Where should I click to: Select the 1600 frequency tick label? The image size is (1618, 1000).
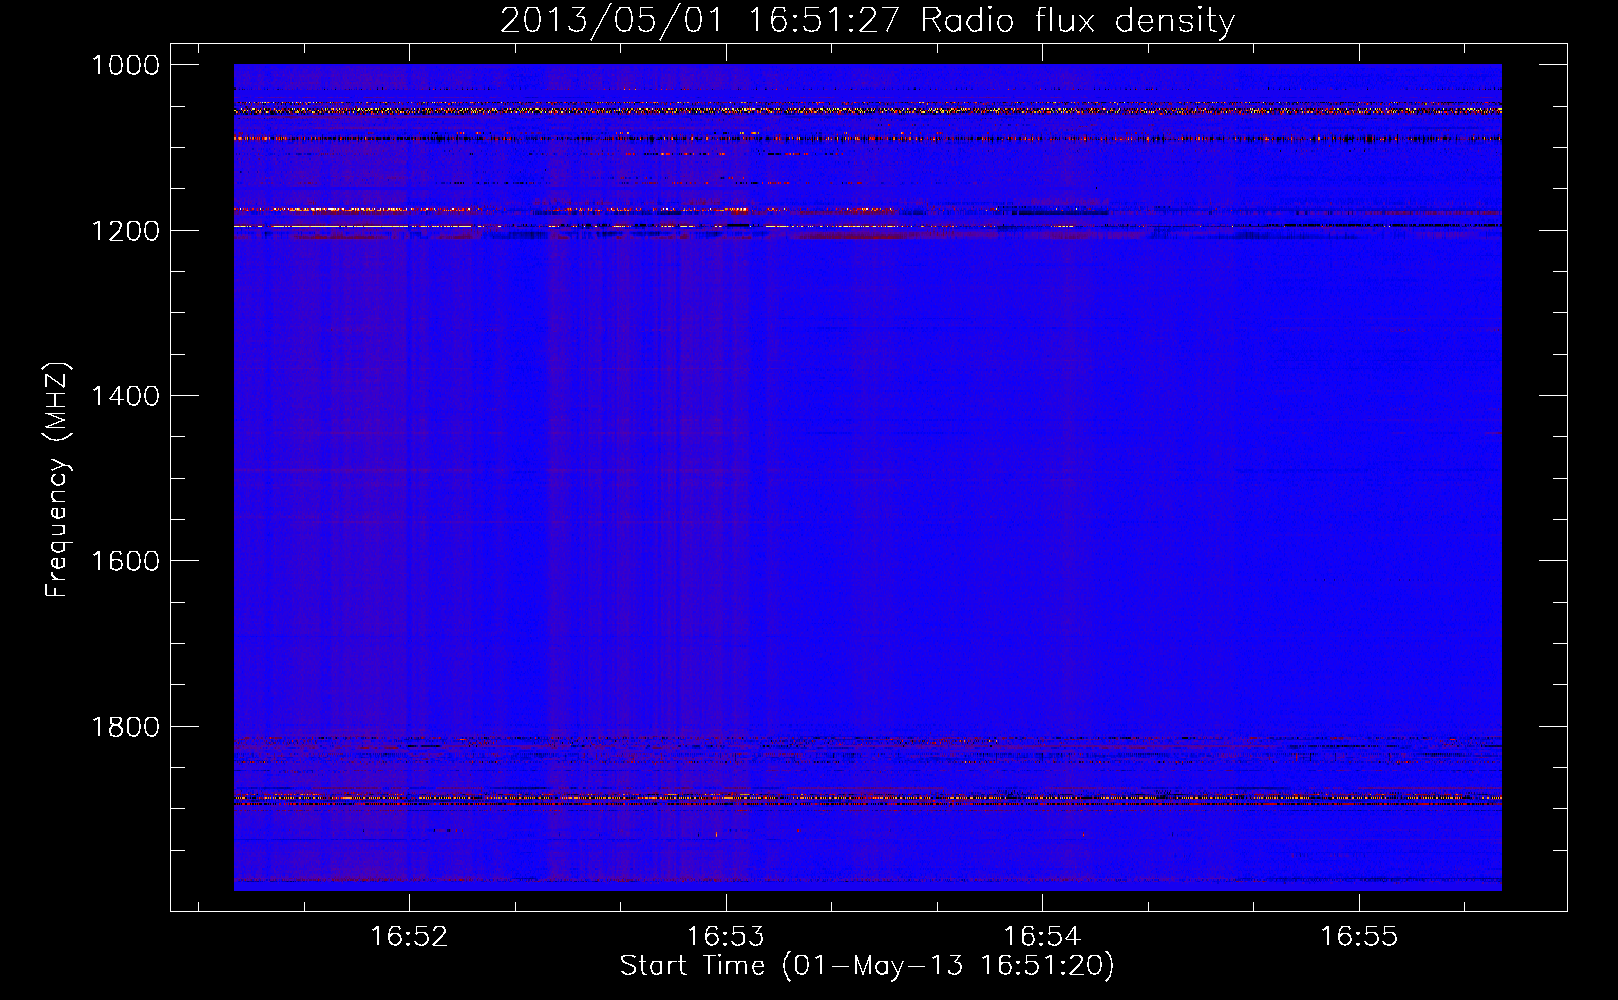pos(125,561)
